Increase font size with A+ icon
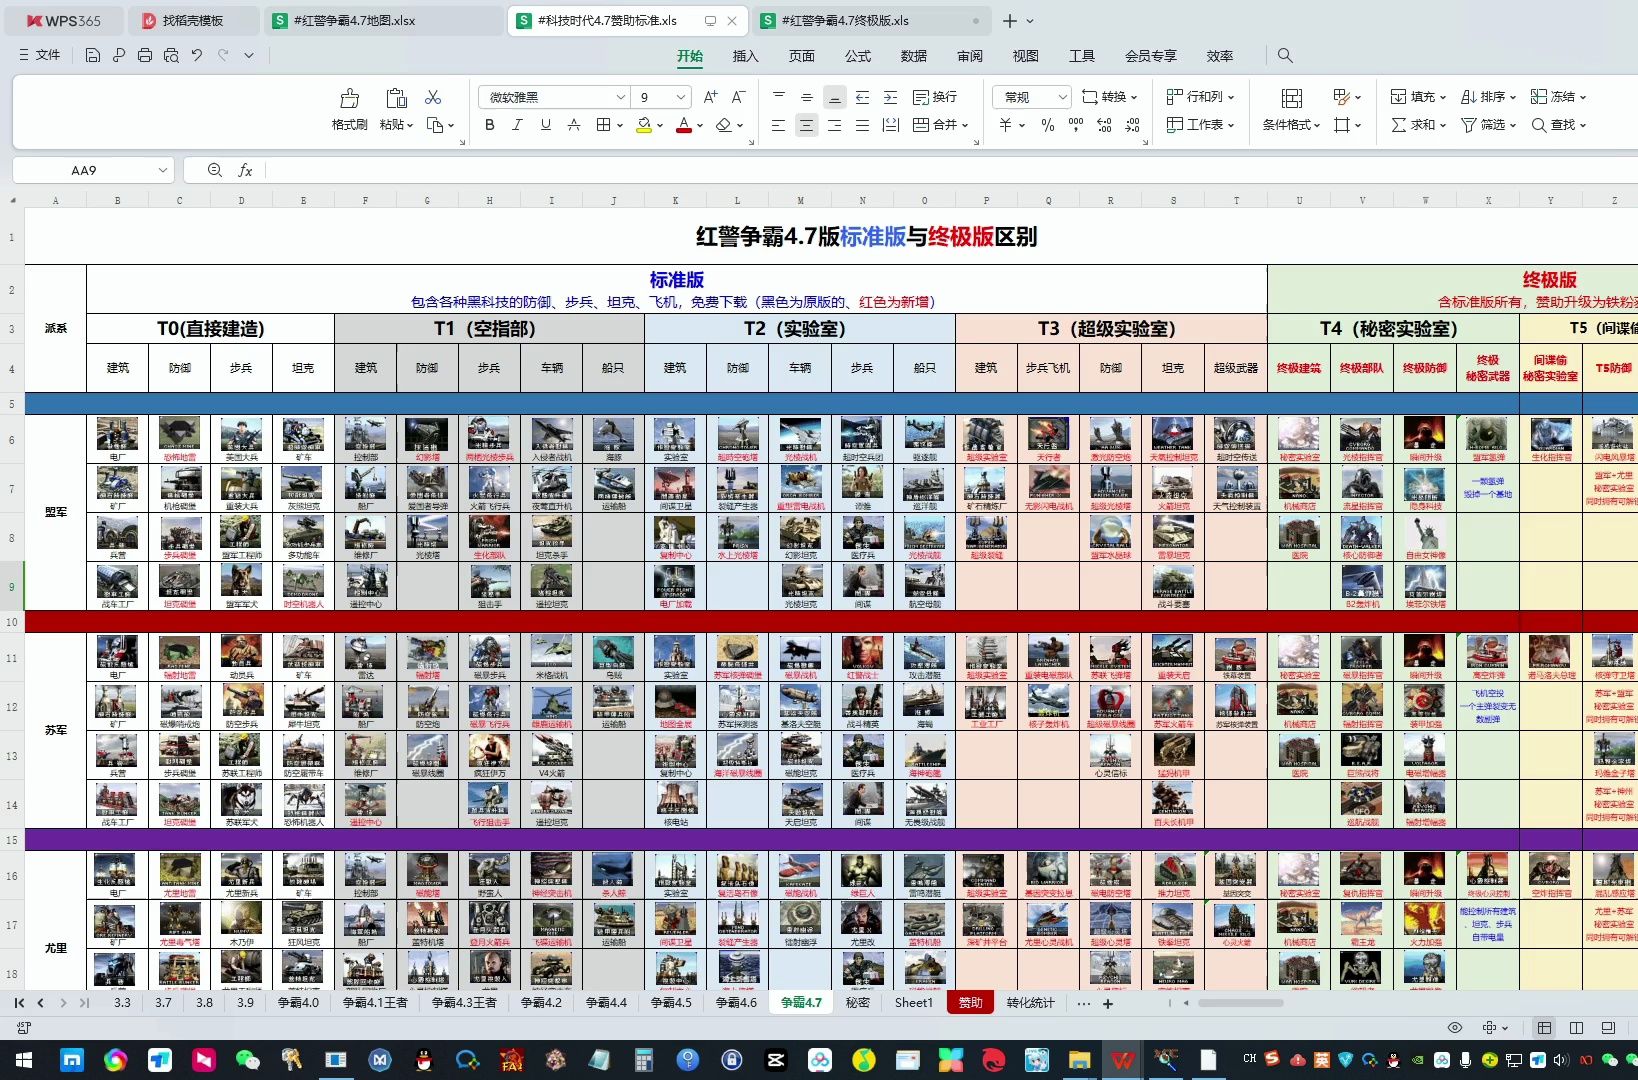Screen dimensions: 1638x1080 click(710, 97)
